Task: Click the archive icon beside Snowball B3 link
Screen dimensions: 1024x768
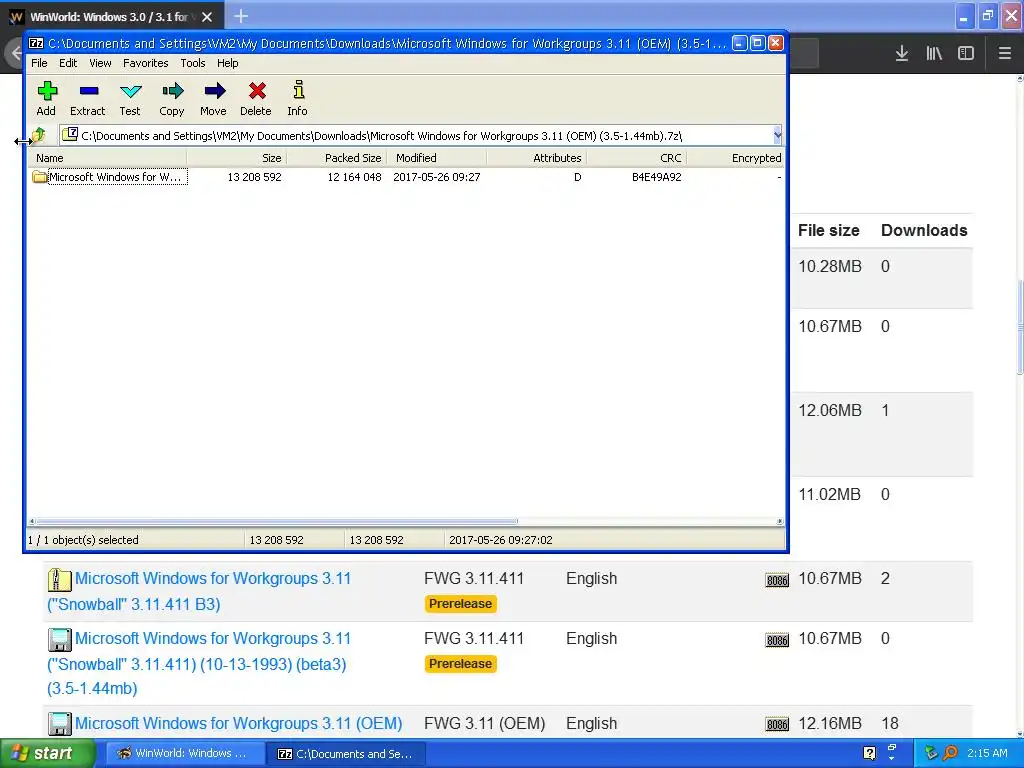Action: (x=59, y=580)
